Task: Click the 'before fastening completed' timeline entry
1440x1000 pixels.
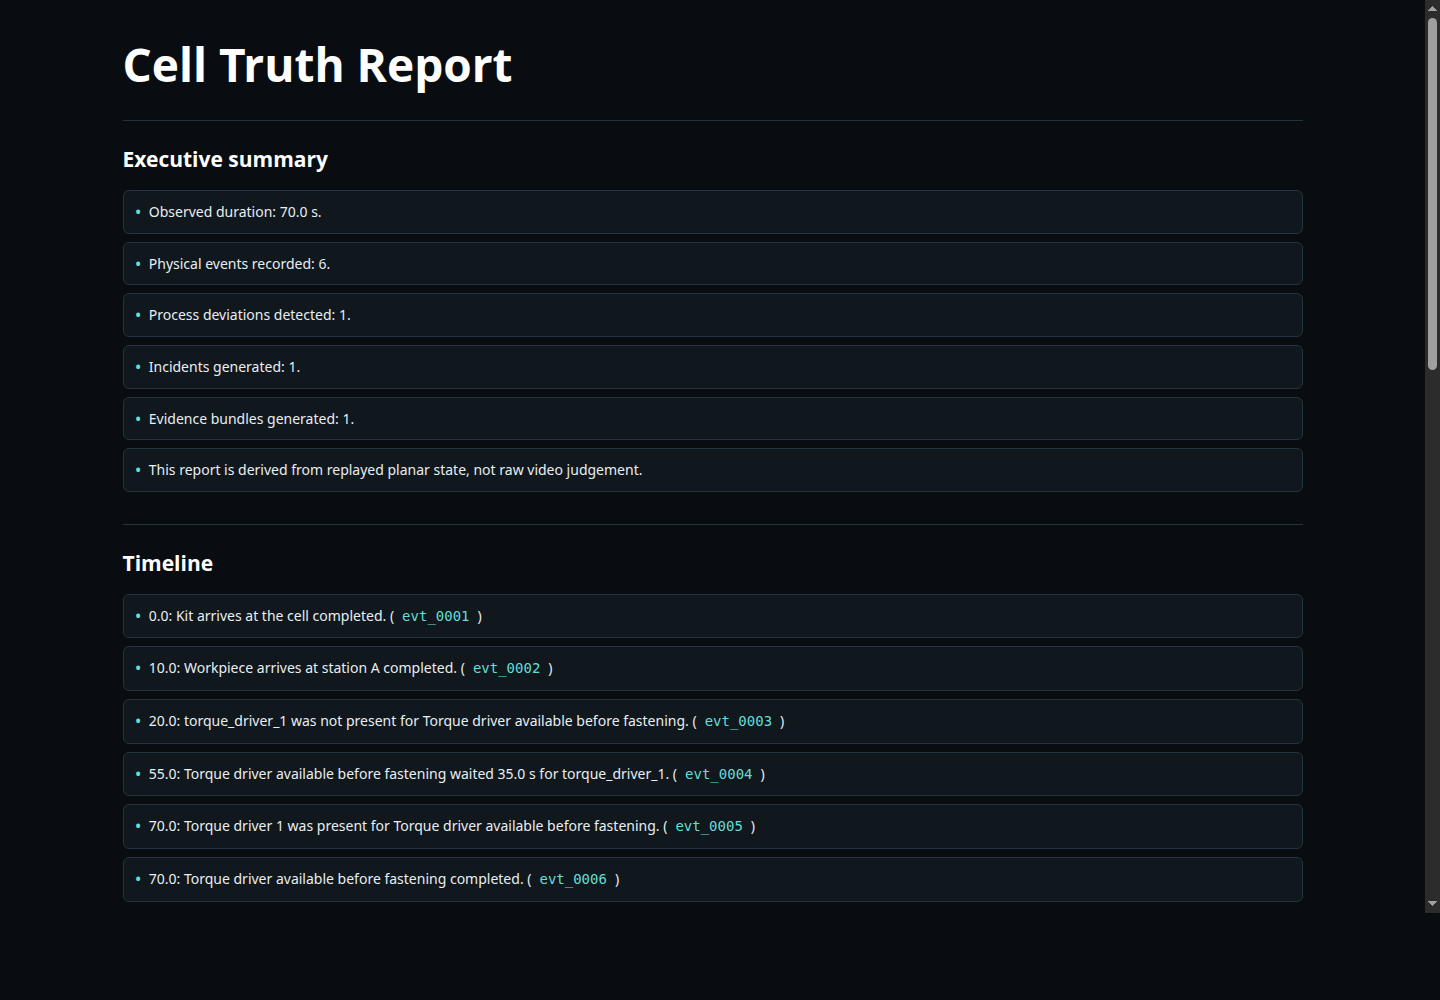Action: tap(712, 879)
